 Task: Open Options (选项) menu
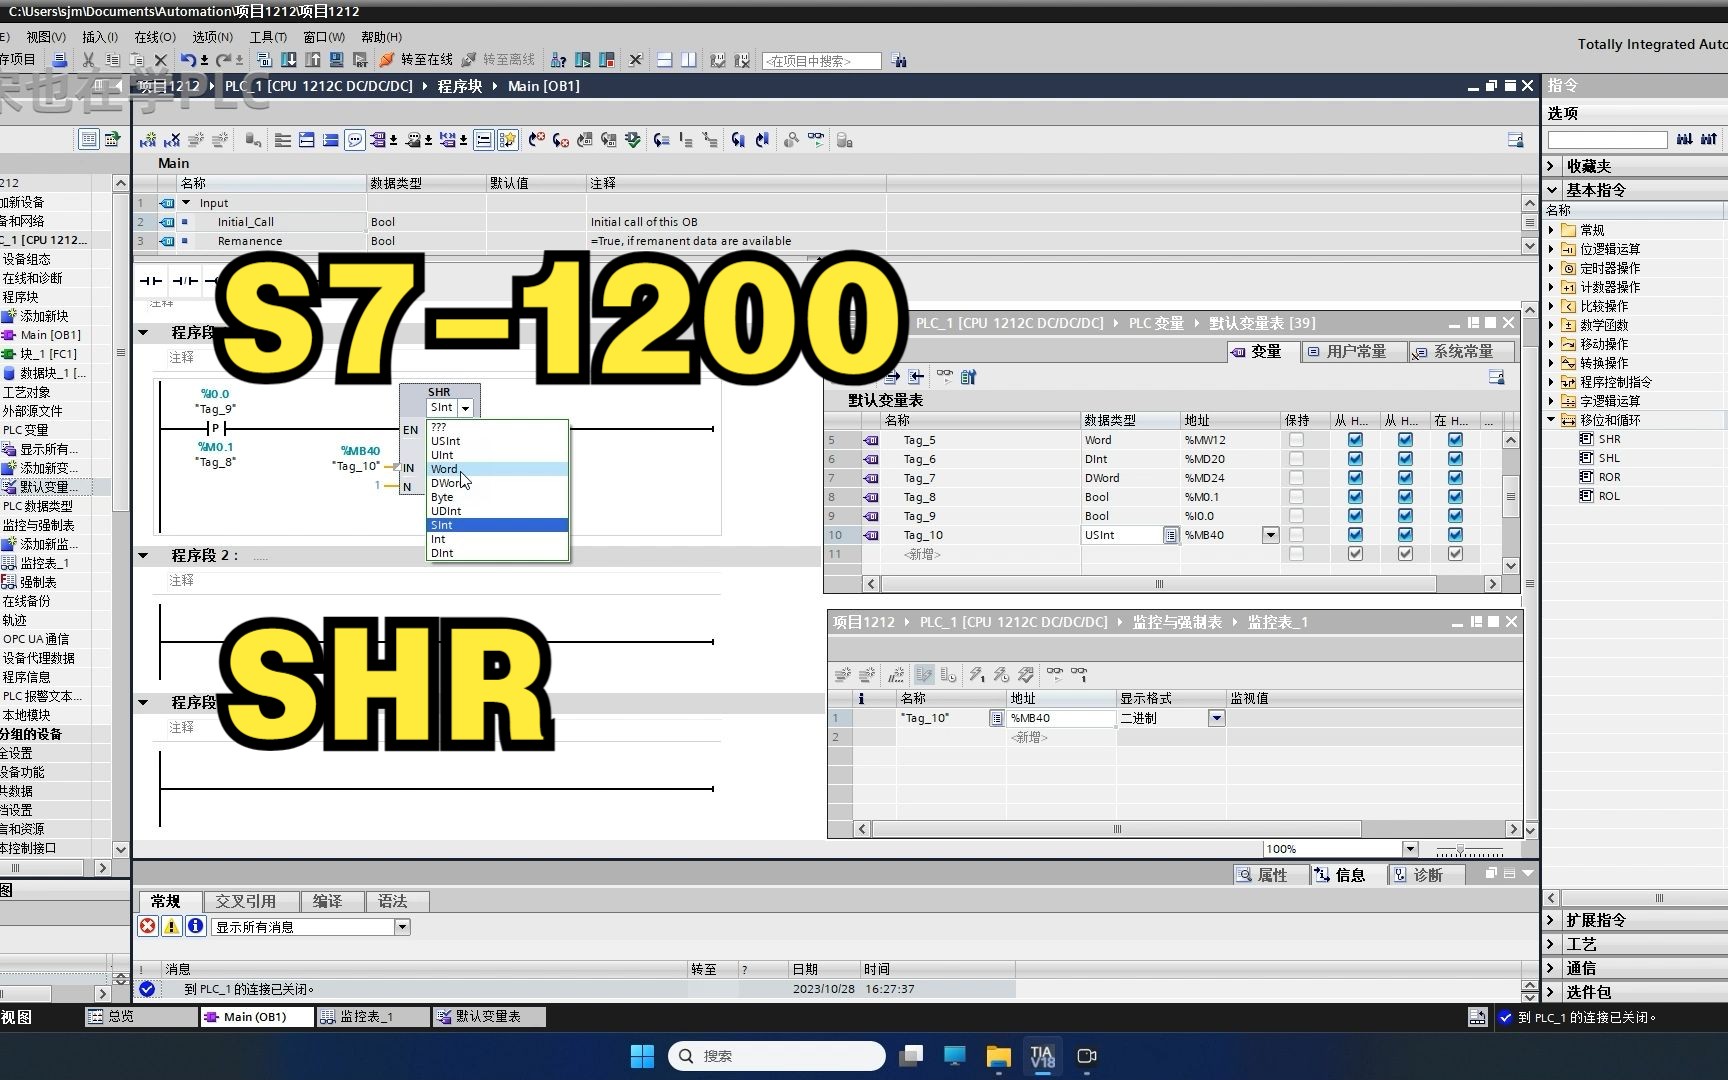pos(212,37)
